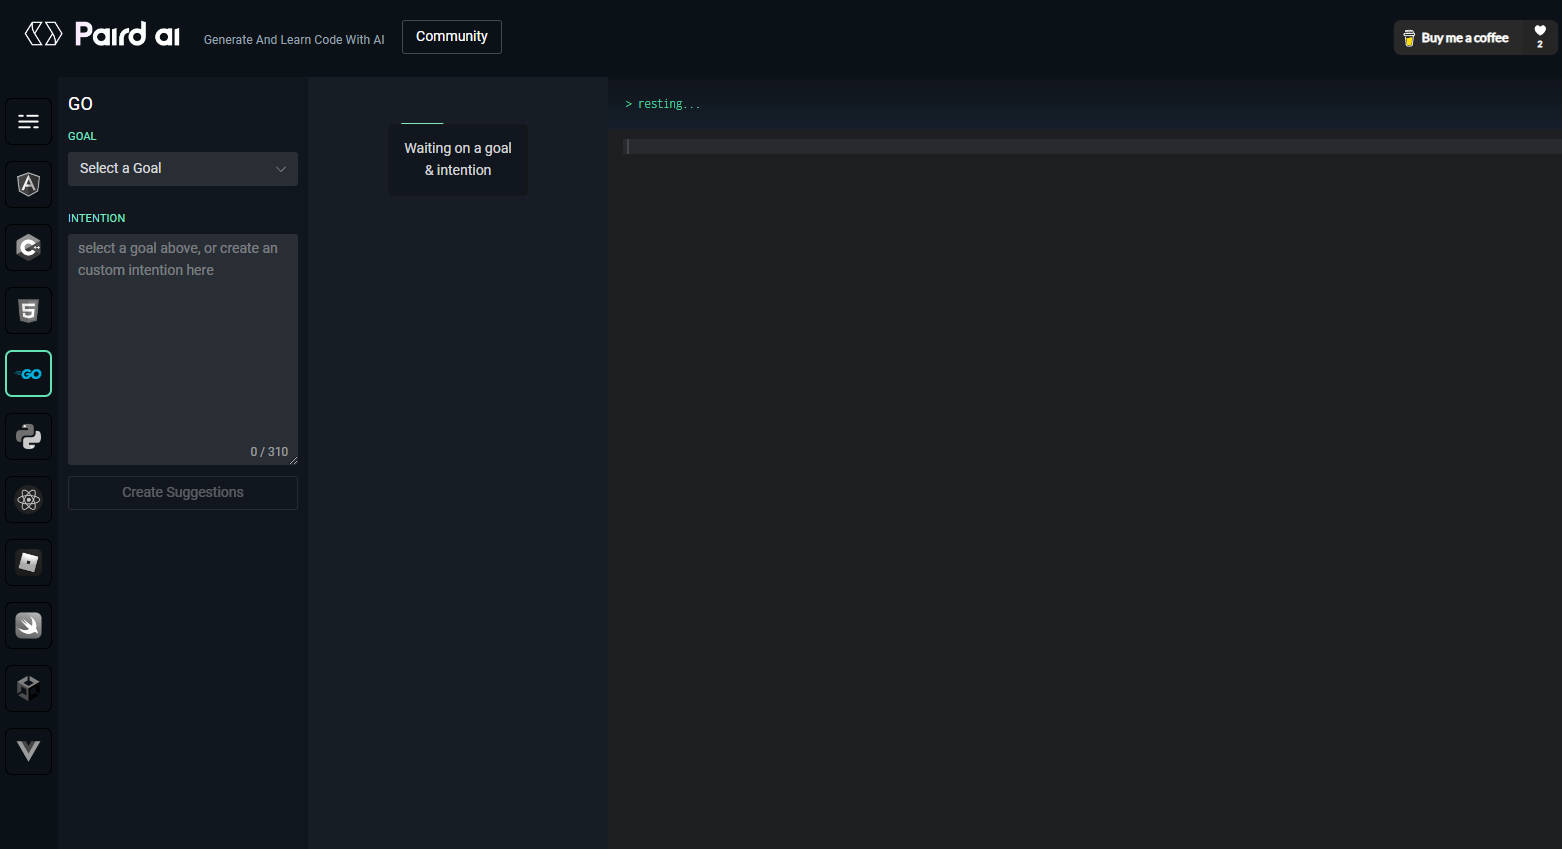Viewport: 1562px width, 849px height.
Task: Click the GOAL label
Action: pos(82,136)
